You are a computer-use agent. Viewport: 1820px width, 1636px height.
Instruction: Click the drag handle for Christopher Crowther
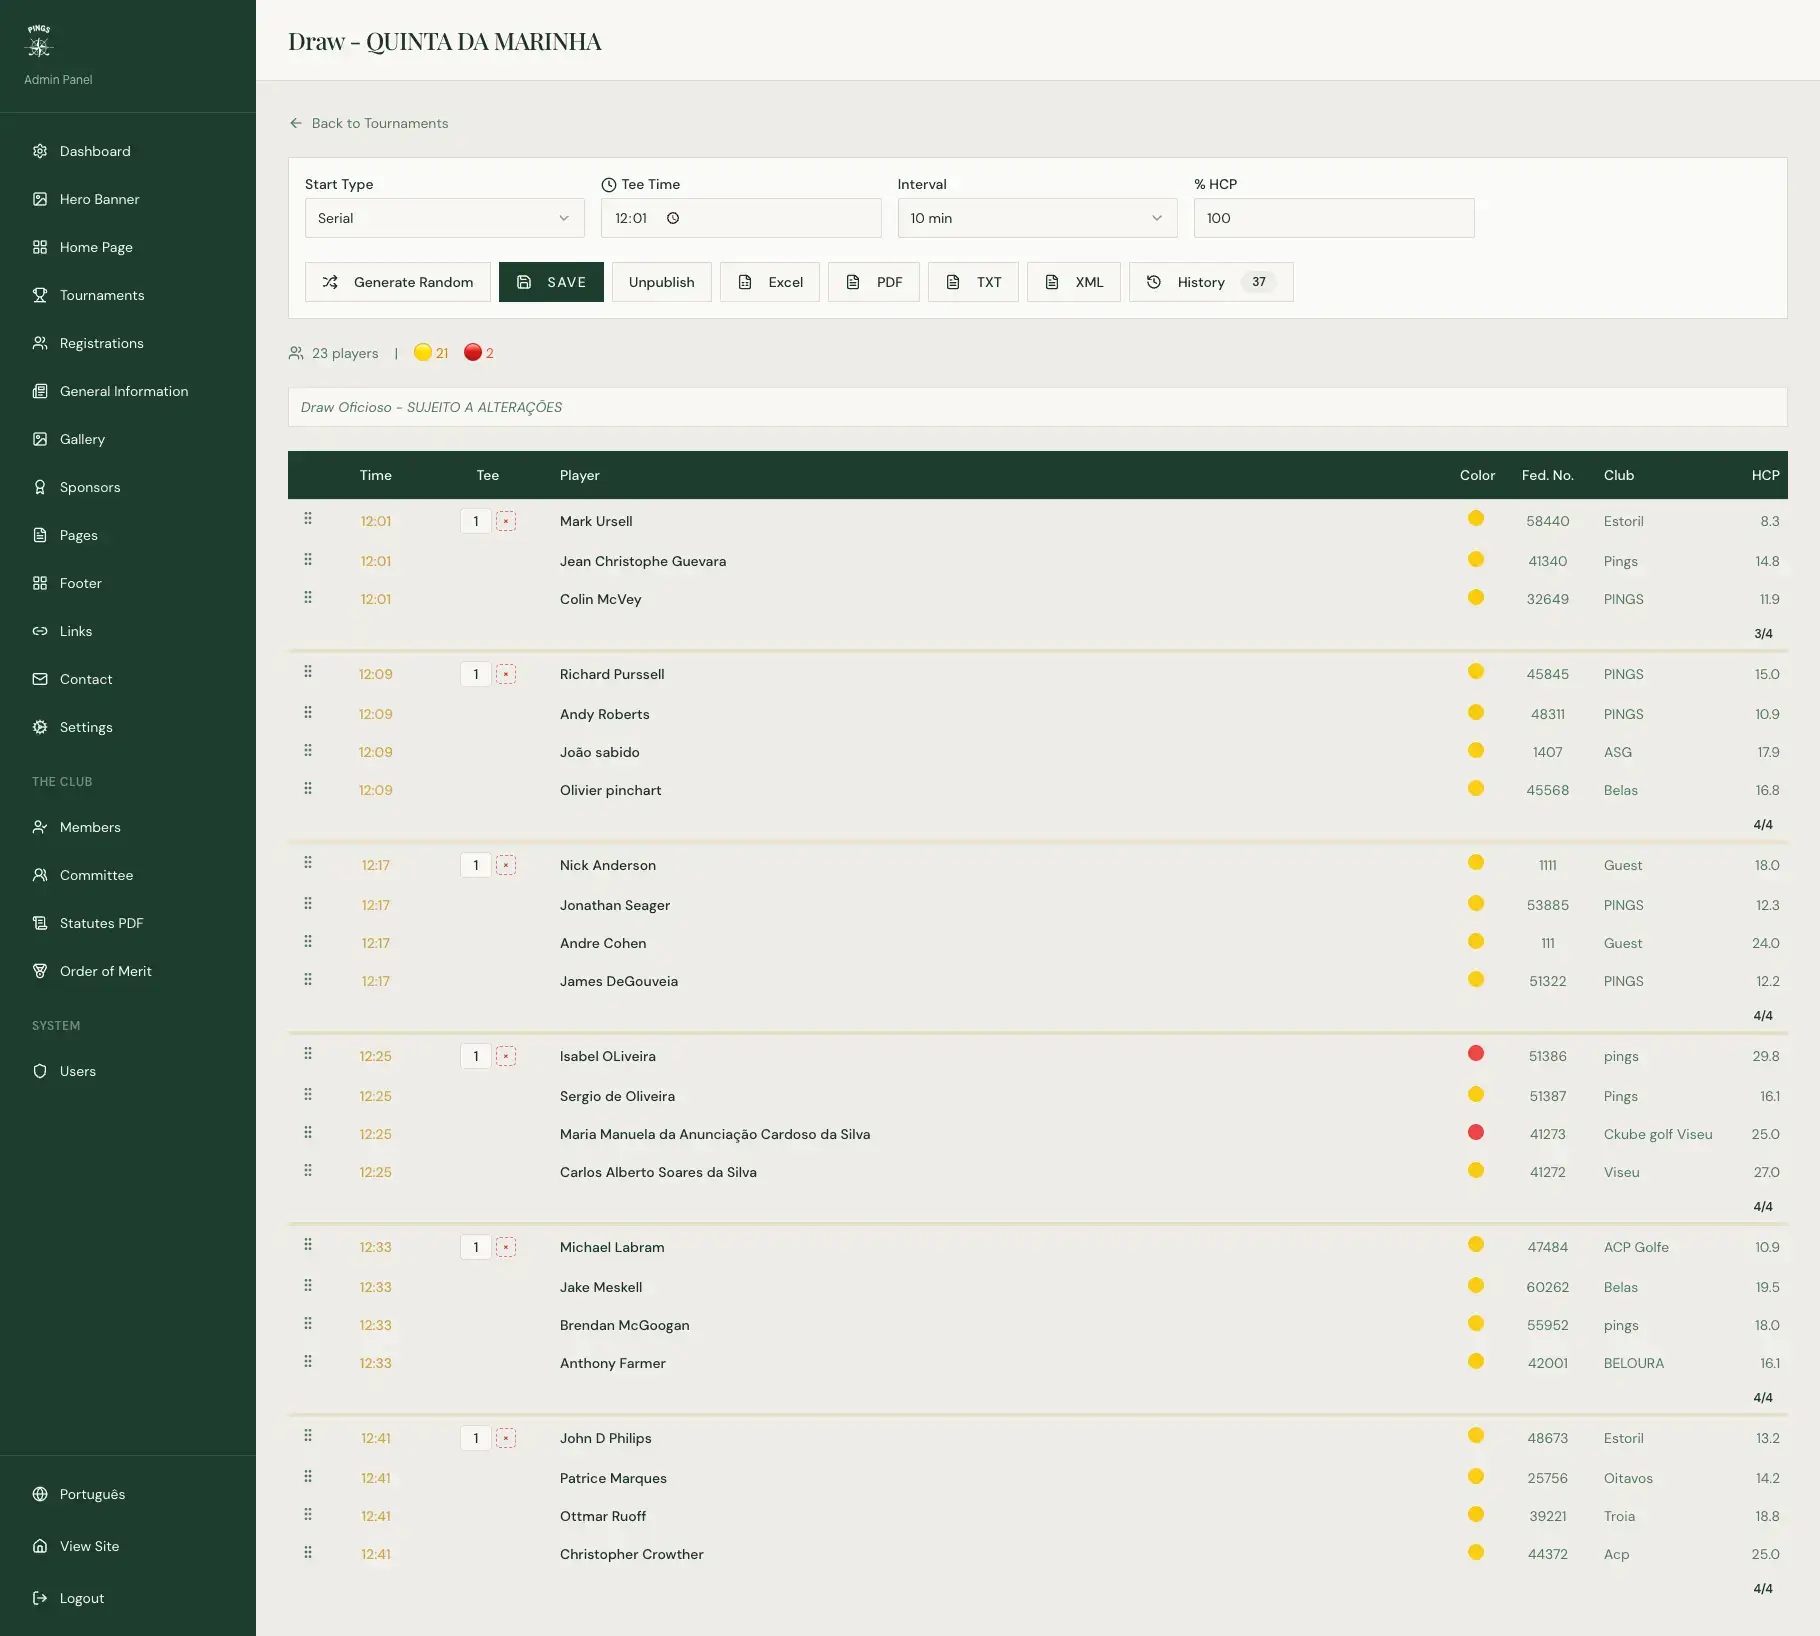click(x=308, y=1552)
